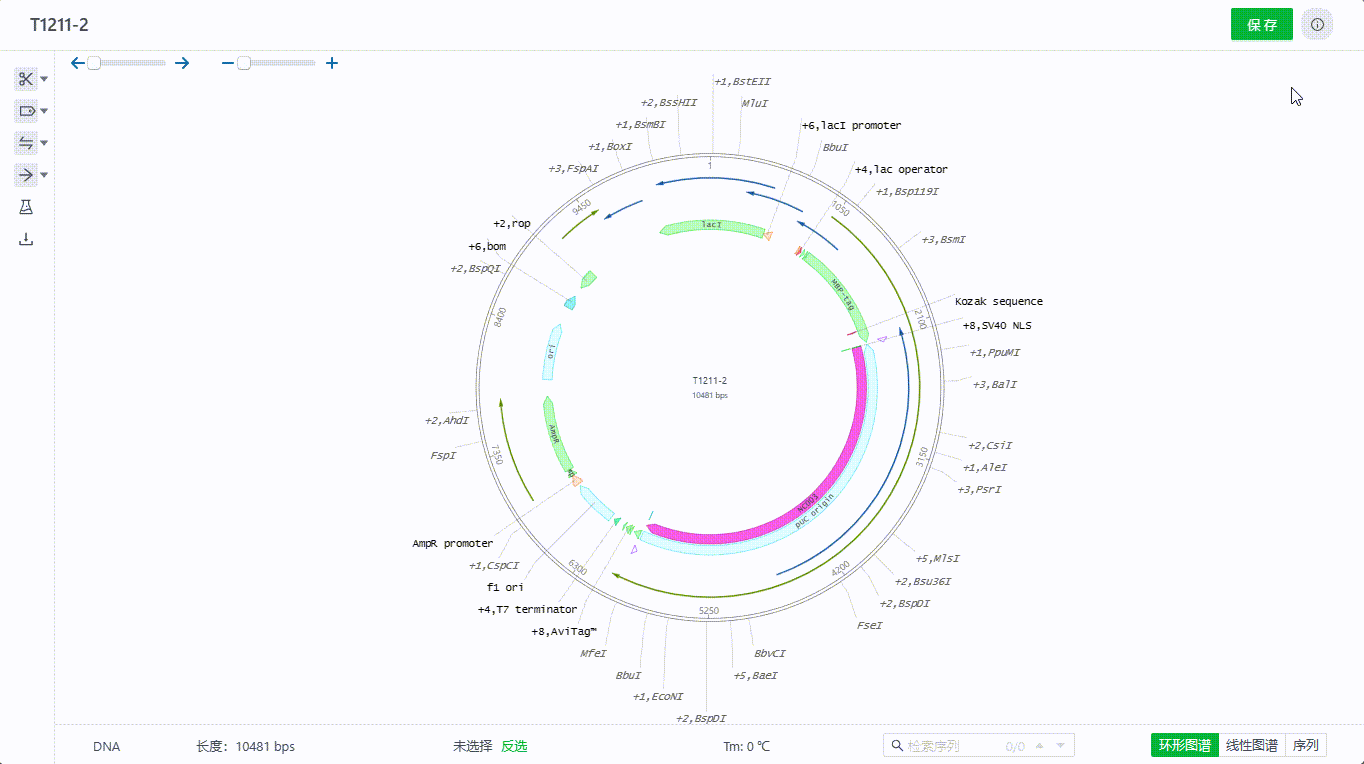1364x764 pixels.
Task: Click the green 保存 save button
Action: click(x=1261, y=25)
